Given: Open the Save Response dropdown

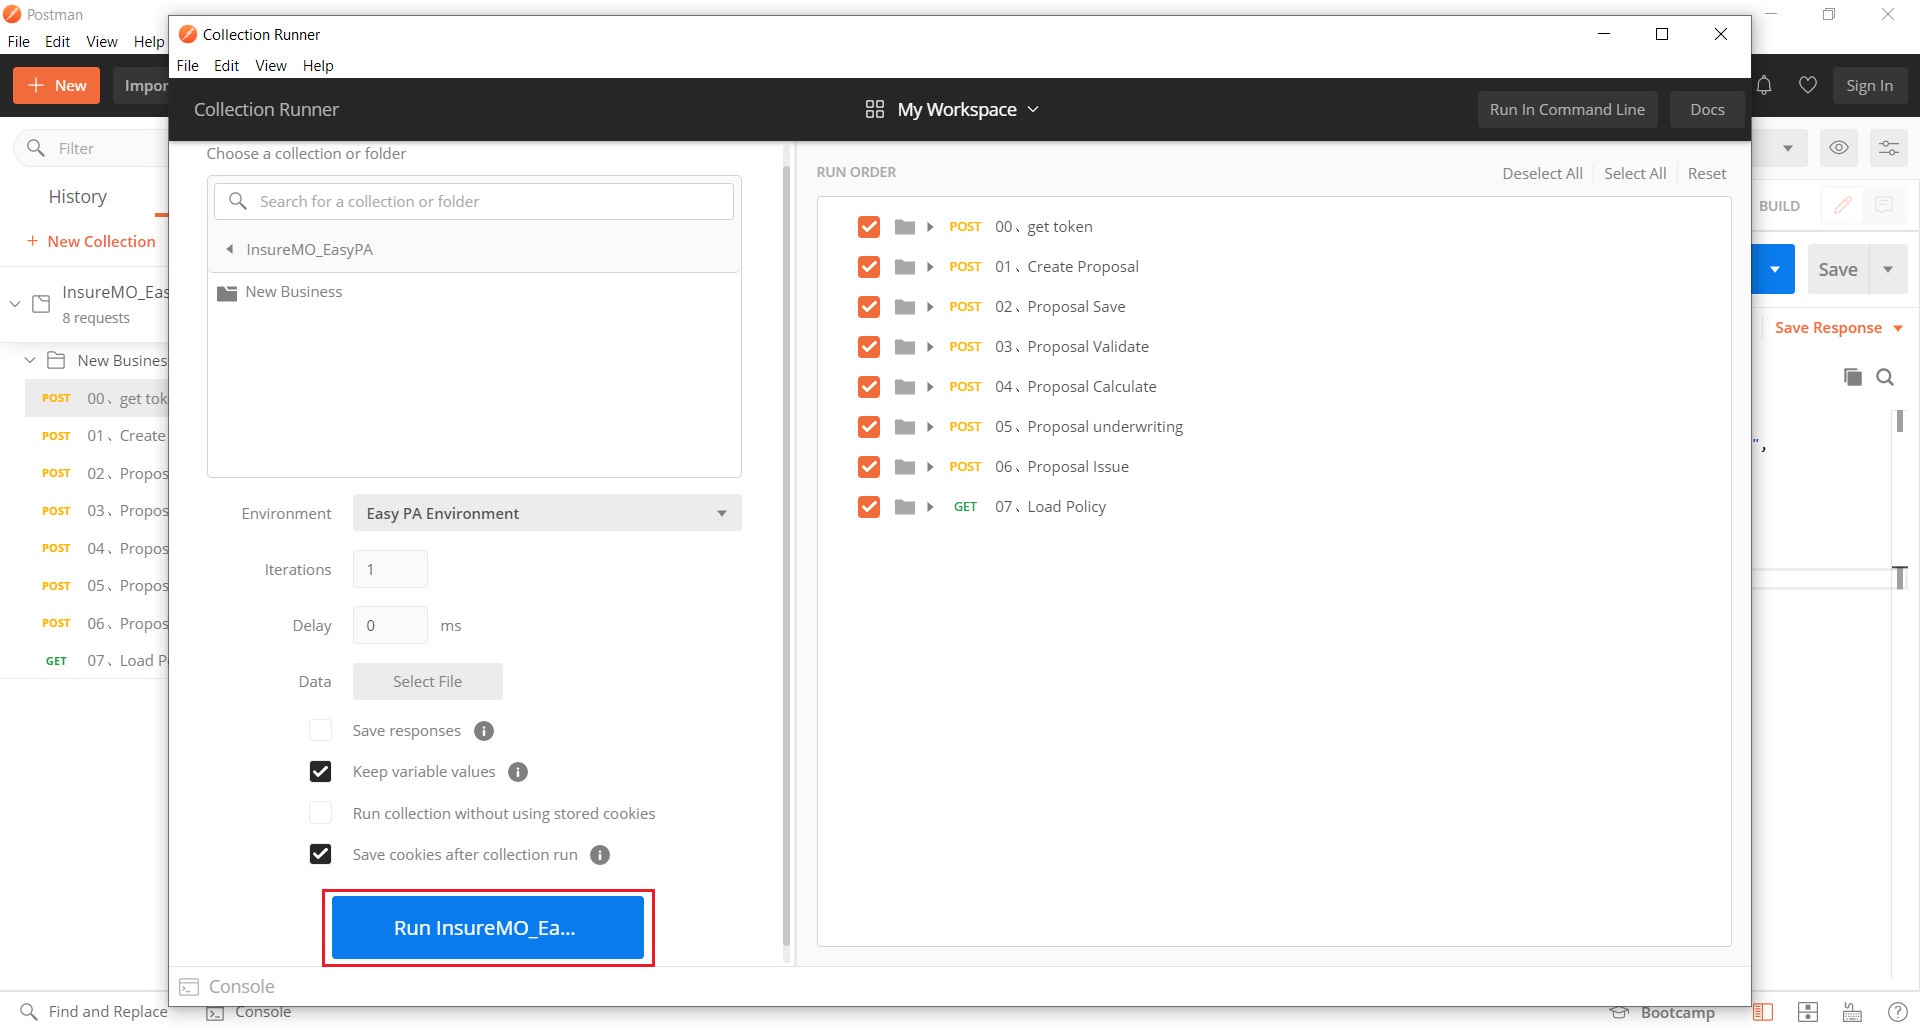Looking at the screenshot, I should tap(1838, 328).
